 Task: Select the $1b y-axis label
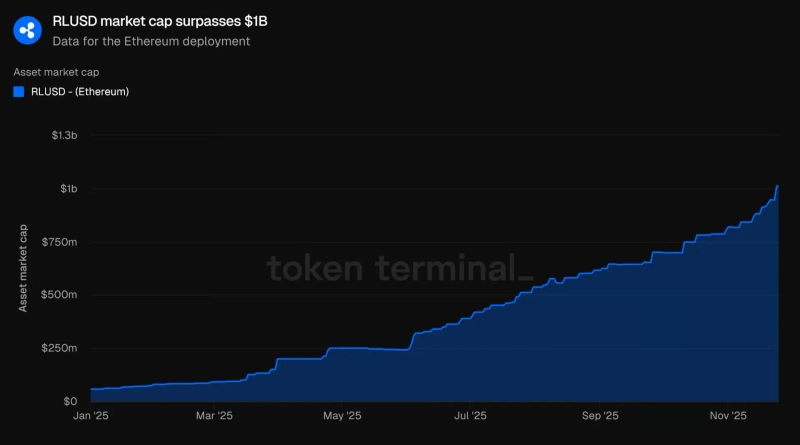point(68,189)
